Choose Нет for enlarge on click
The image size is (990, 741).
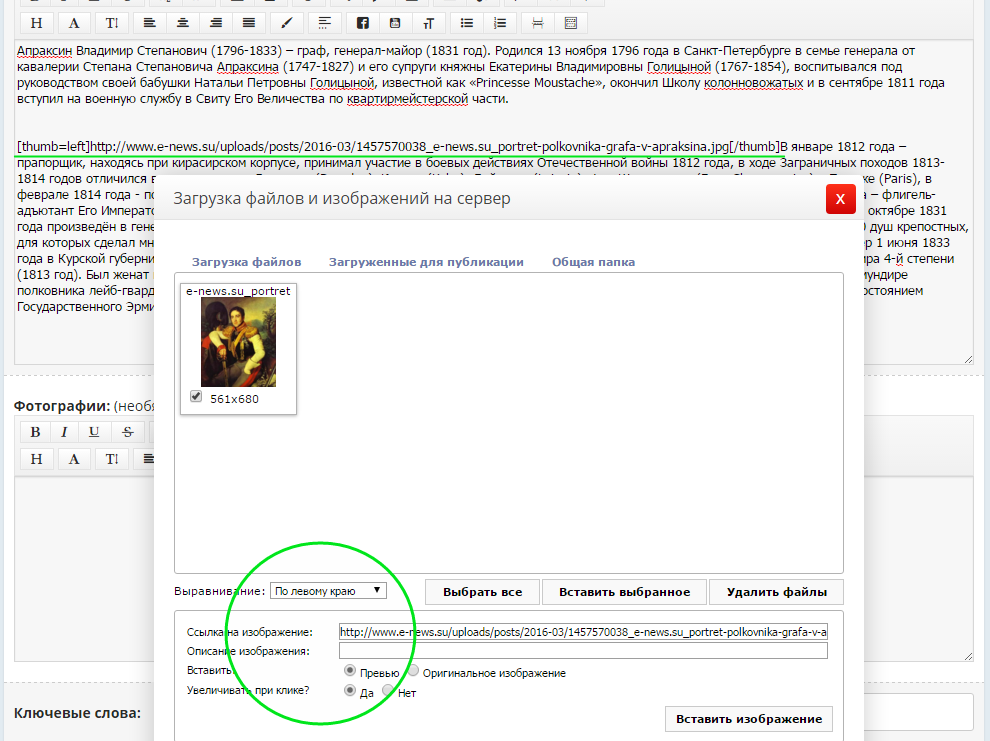click(x=388, y=690)
